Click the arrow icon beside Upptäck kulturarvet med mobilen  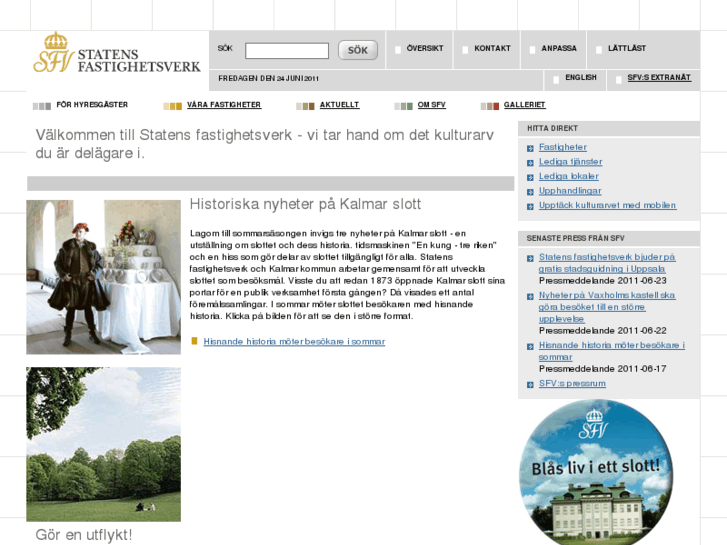[x=530, y=206]
